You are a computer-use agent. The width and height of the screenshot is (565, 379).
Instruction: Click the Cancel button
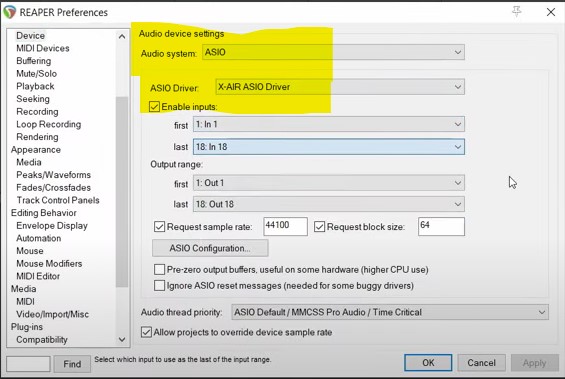coord(481,363)
